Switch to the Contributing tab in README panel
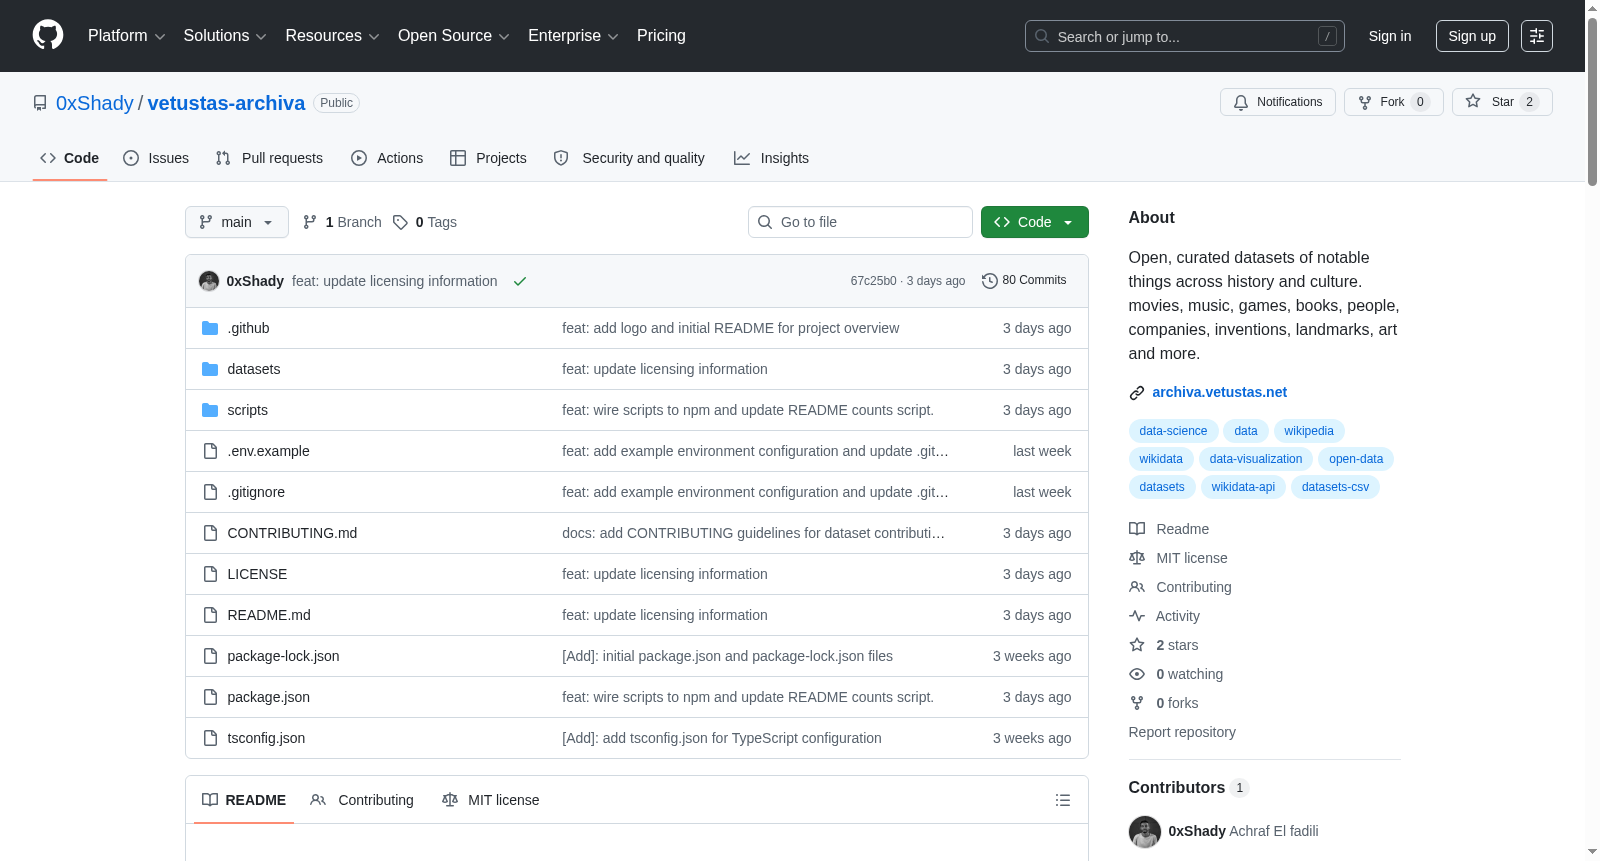This screenshot has width=1600, height=861. pos(362,800)
